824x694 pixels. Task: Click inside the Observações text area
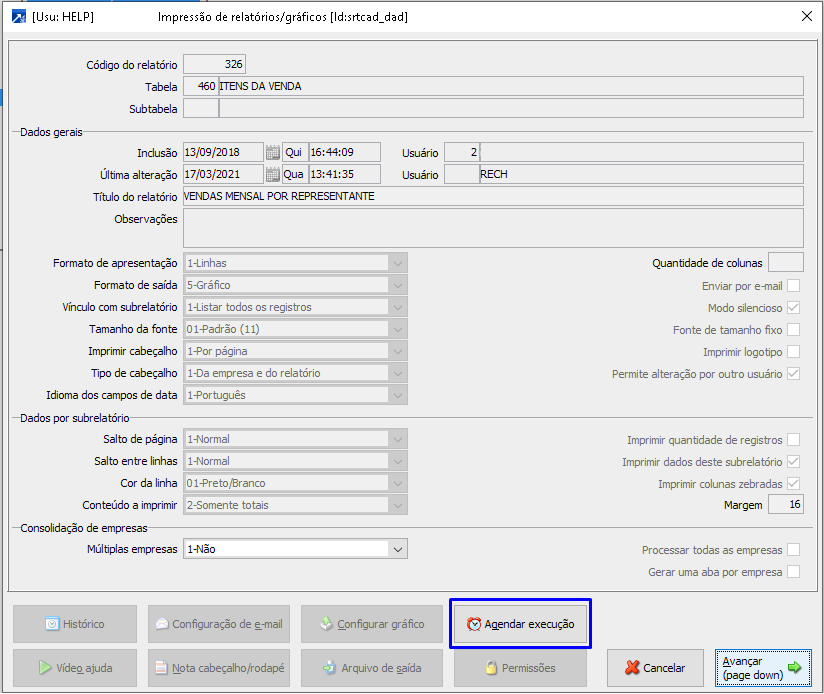493,228
